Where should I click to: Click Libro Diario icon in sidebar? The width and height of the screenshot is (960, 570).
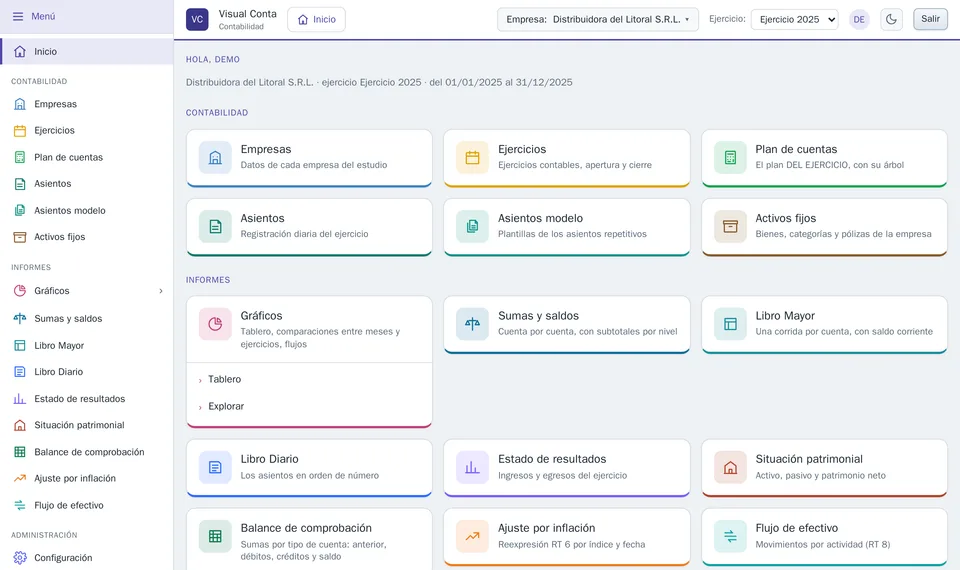coord(20,372)
